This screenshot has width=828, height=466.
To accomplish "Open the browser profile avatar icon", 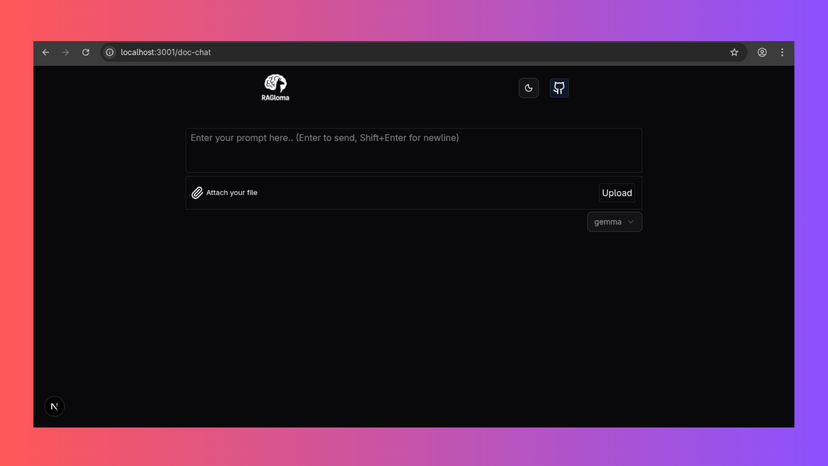I will pos(762,52).
